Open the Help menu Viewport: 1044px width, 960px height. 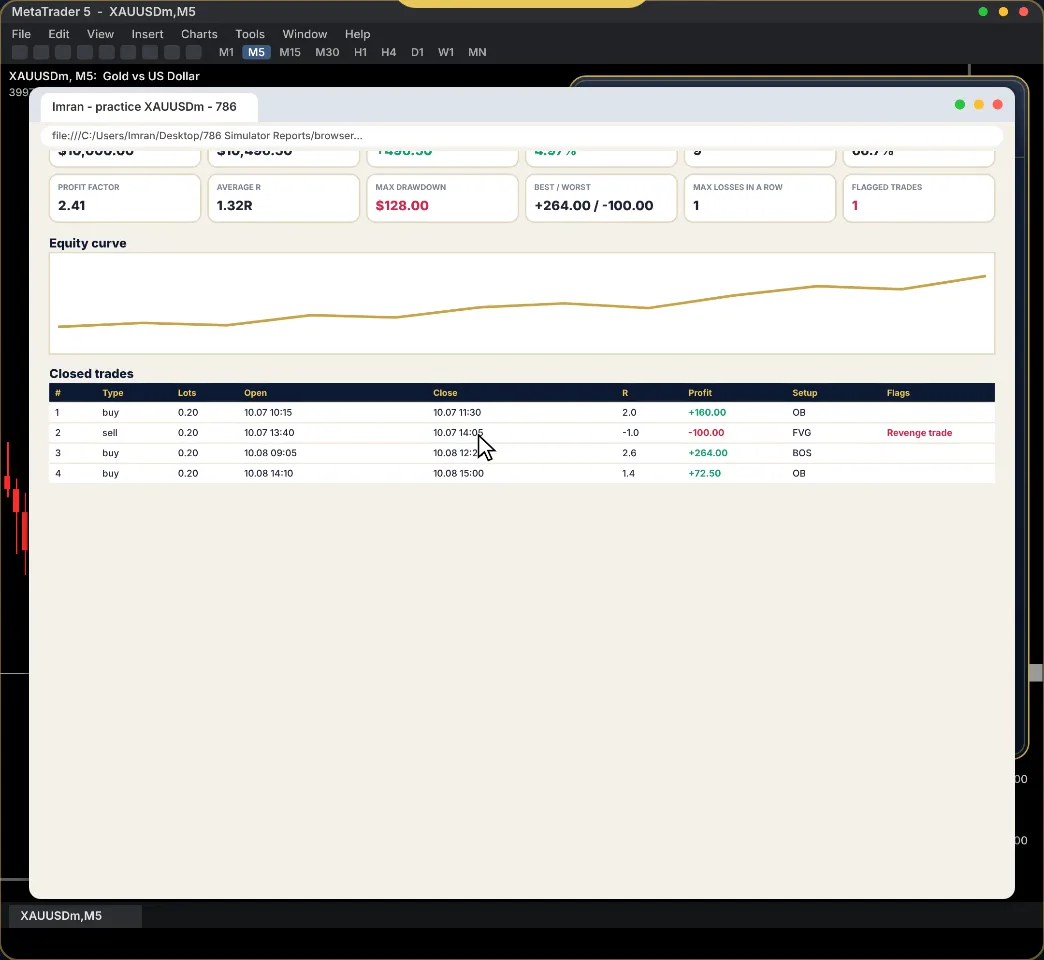tap(358, 34)
